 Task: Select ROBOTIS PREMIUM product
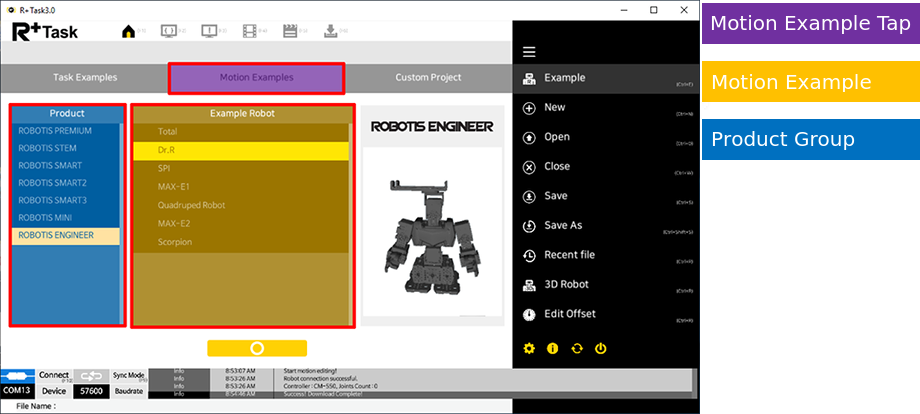click(x=66, y=131)
